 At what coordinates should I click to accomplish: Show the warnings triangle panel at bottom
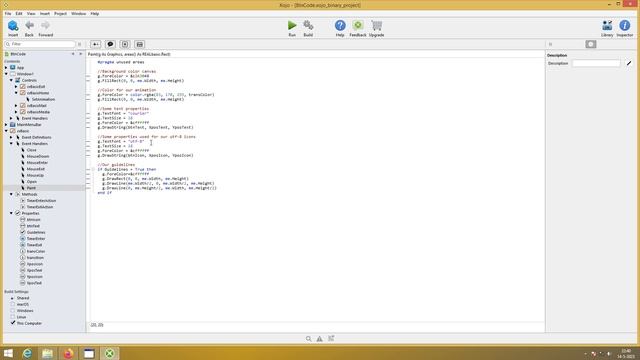pyautogui.click(x=320, y=338)
